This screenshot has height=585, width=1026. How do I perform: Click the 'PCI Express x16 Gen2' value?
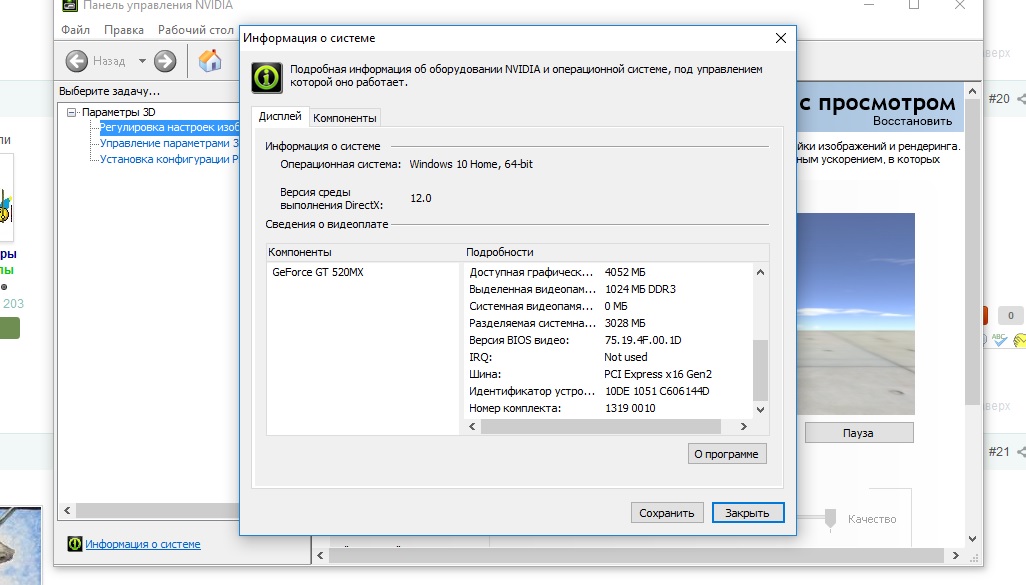click(658, 374)
